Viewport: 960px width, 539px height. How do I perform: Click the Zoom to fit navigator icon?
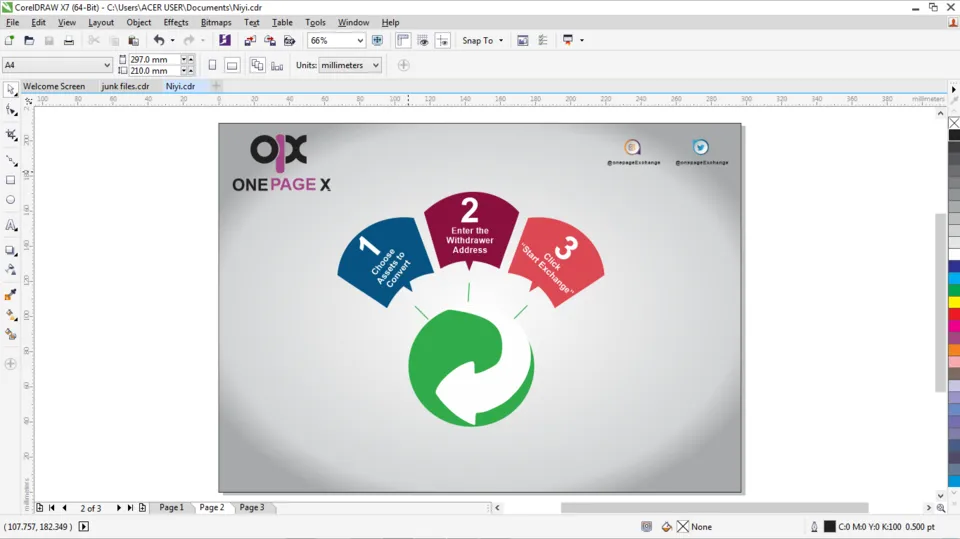[x=941, y=508]
